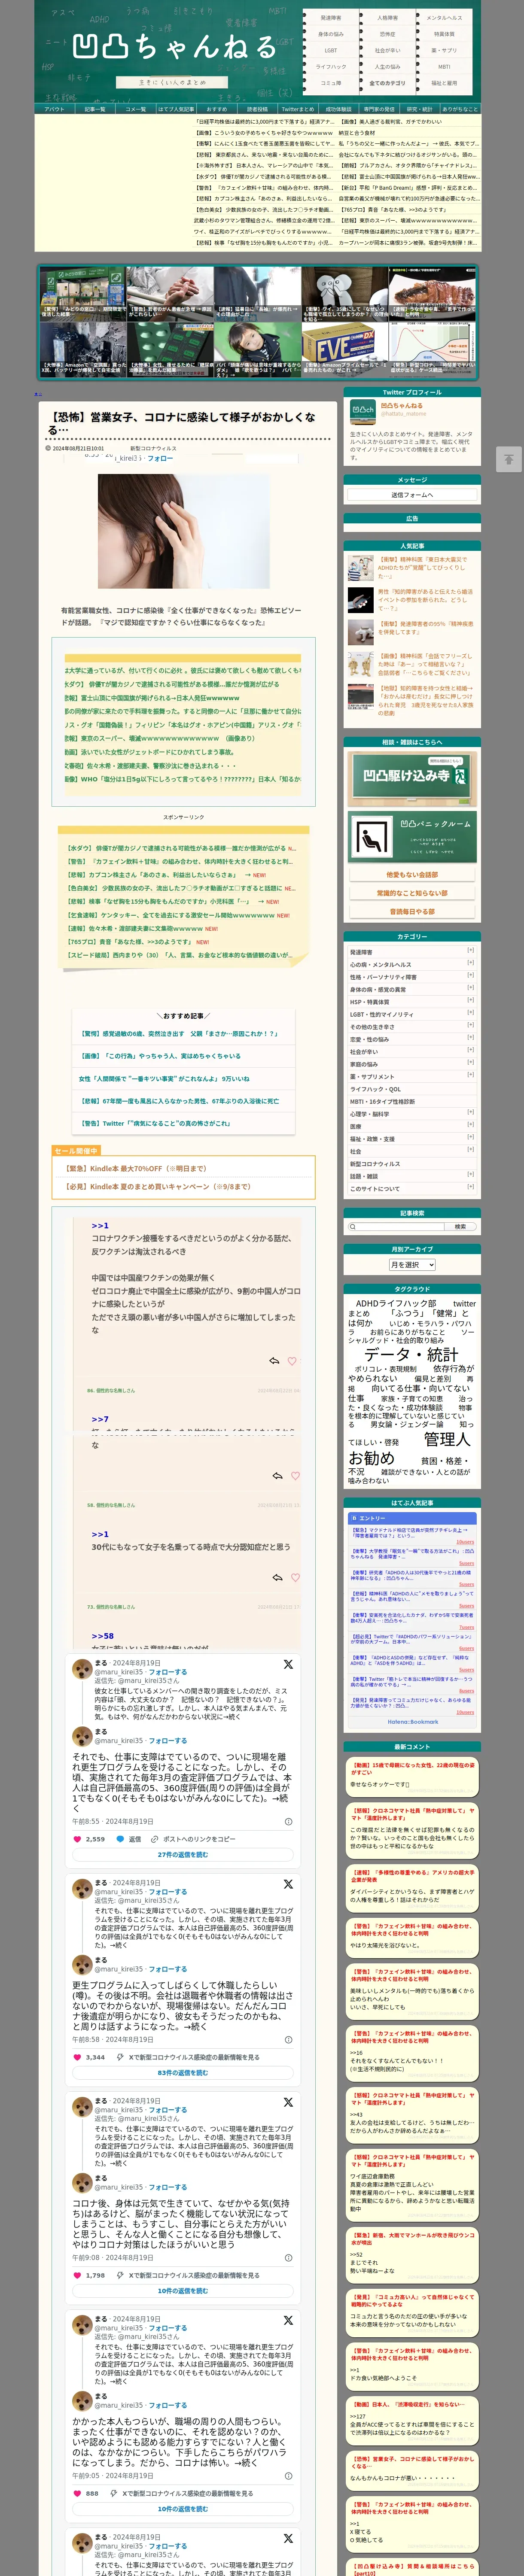This screenshot has width=524, height=2576.
Task: Expand the 発達障害 category with [+]
Action: [471, 951]
